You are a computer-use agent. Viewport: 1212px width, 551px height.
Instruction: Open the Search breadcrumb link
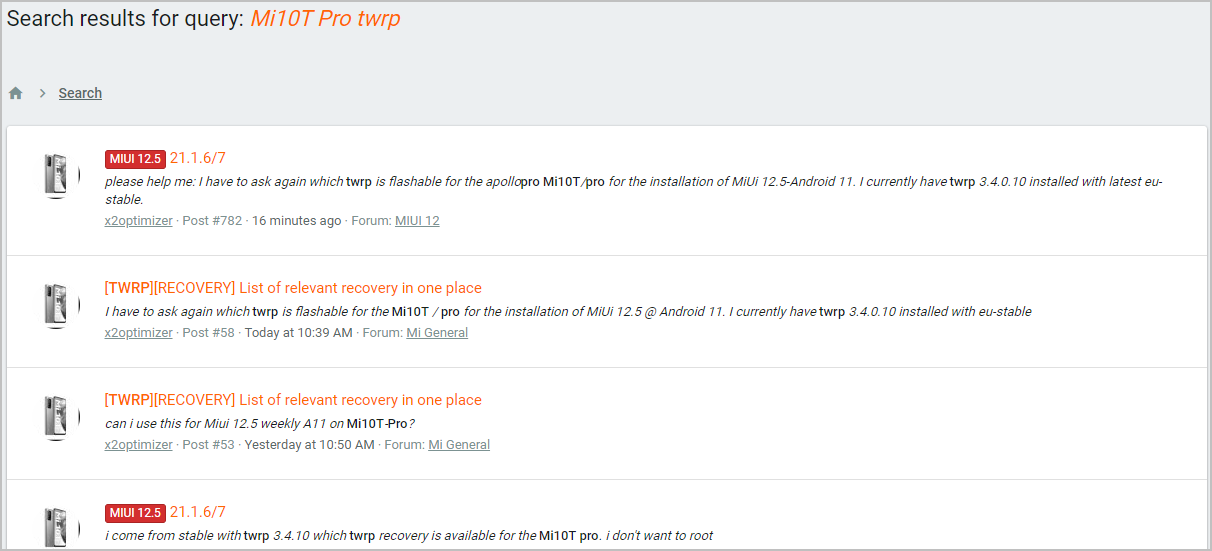tap(80, 93)
